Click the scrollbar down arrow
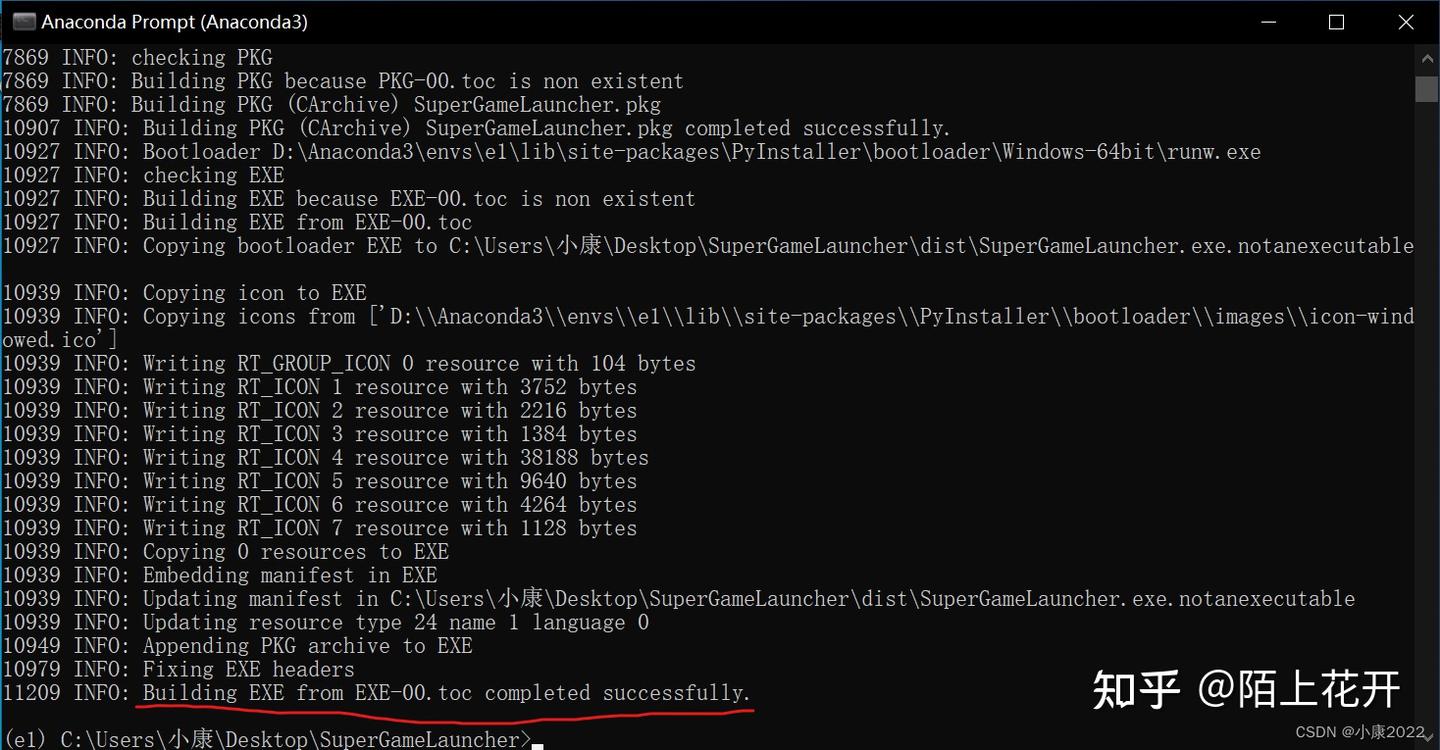This screenshot has height=750, width=1440. (x=1426, y=737)
